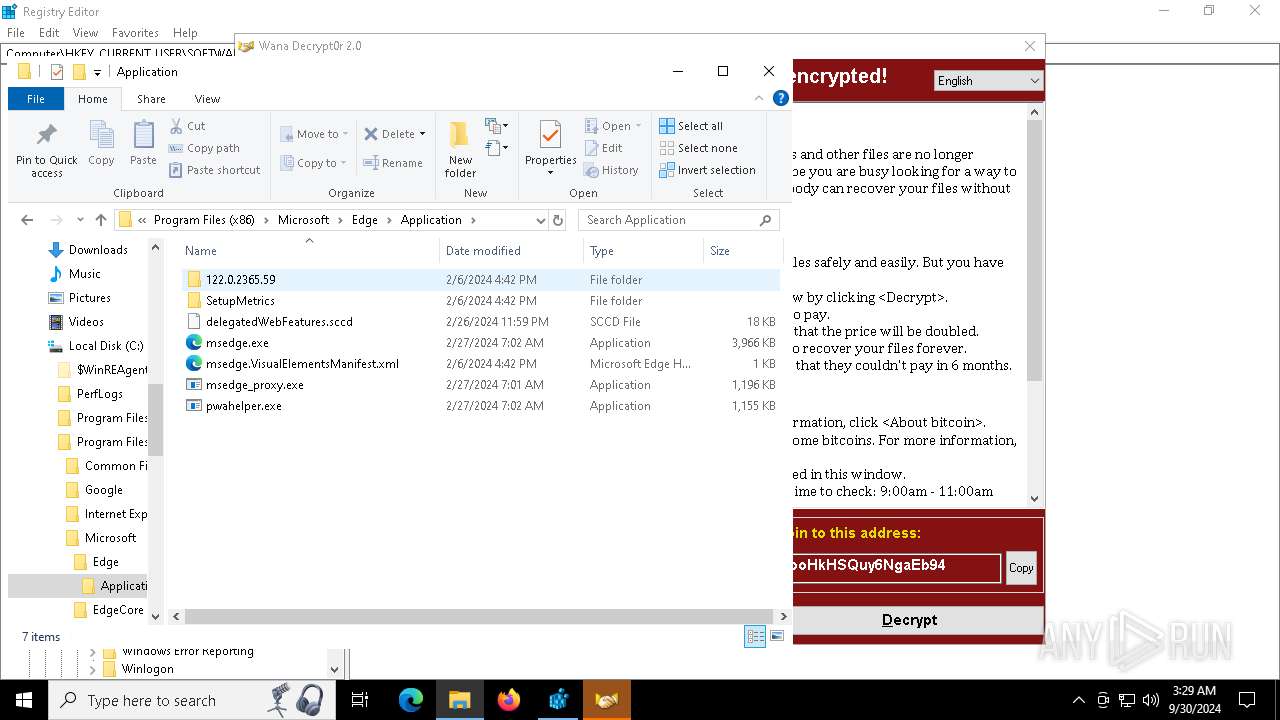The width and height of the screenshot is (1280, 720).
Task: Select the pwahelper.exe file
Action: point(243,406)
